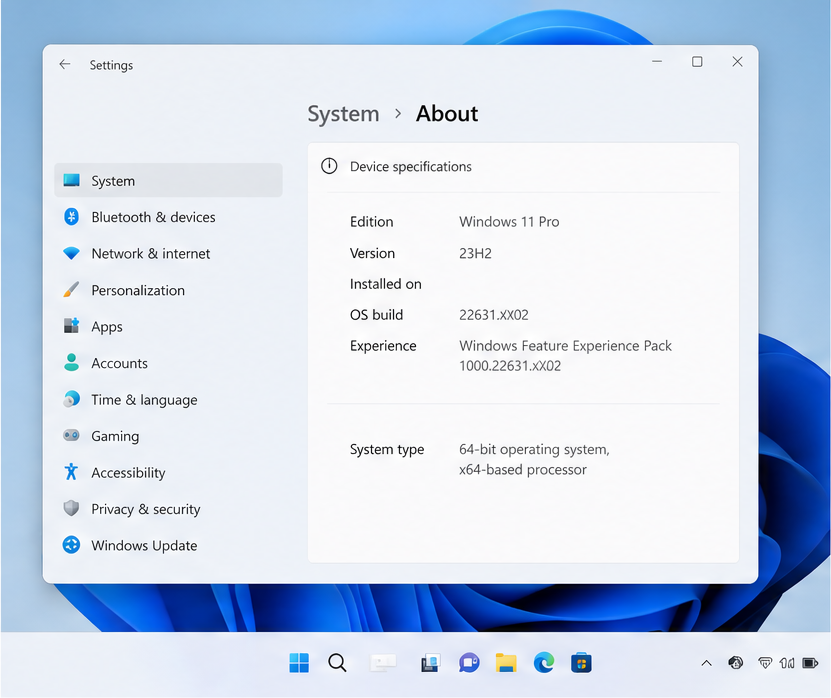Click the Network & internet wifi icon
This screenshot has width=831, height=698.
72,253
